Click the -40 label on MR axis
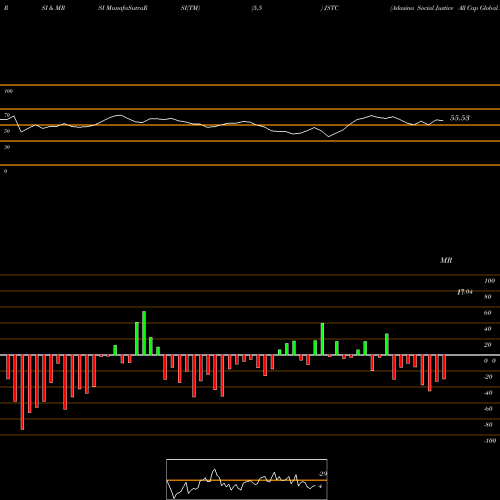Screen dimensions: 500x500 [488, 393]
